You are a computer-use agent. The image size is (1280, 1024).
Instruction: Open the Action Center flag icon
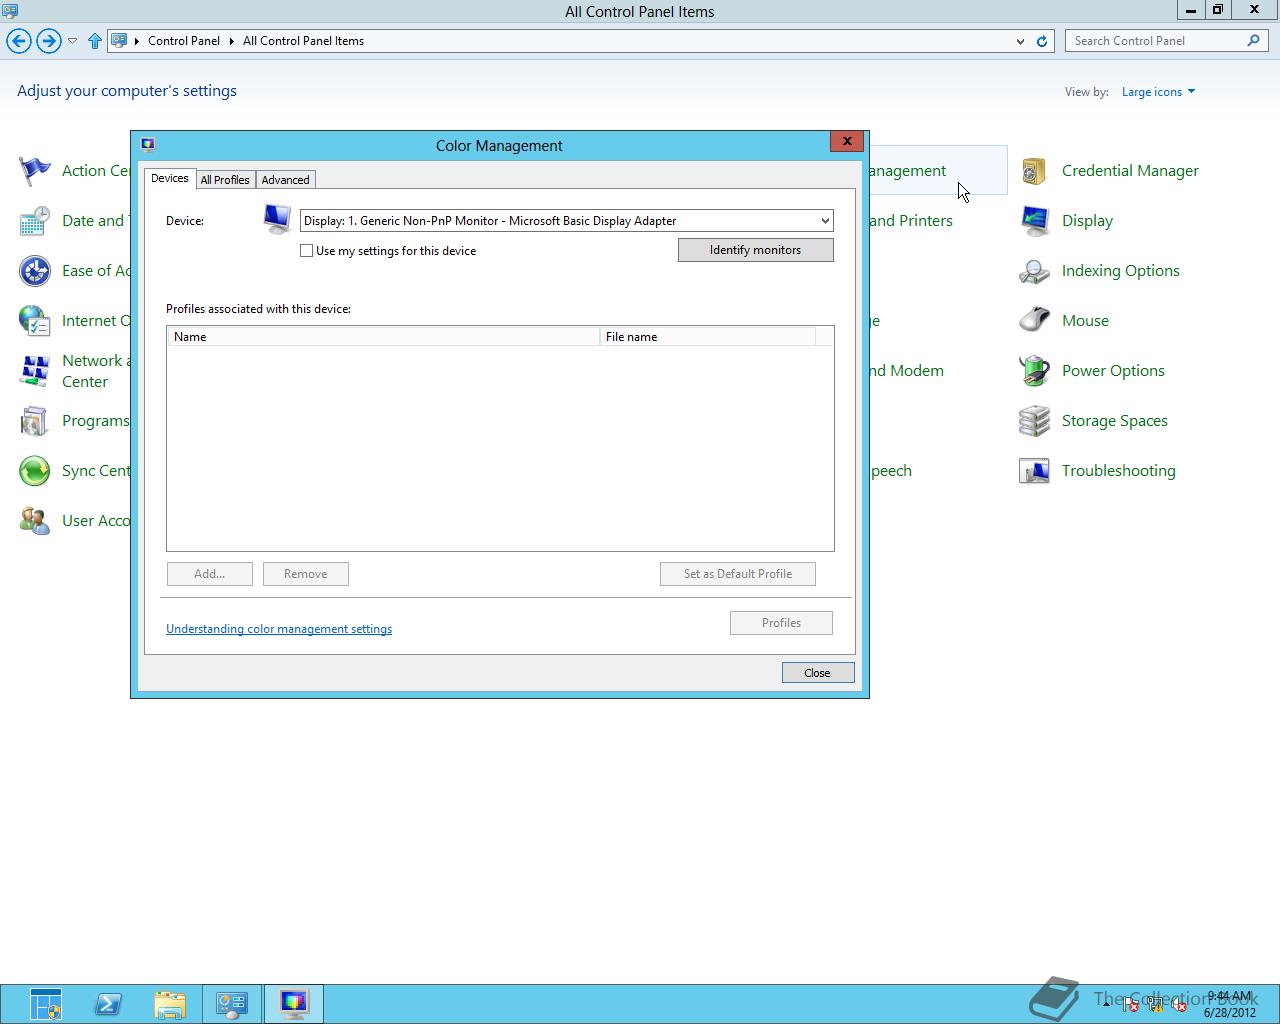point(35,171)
